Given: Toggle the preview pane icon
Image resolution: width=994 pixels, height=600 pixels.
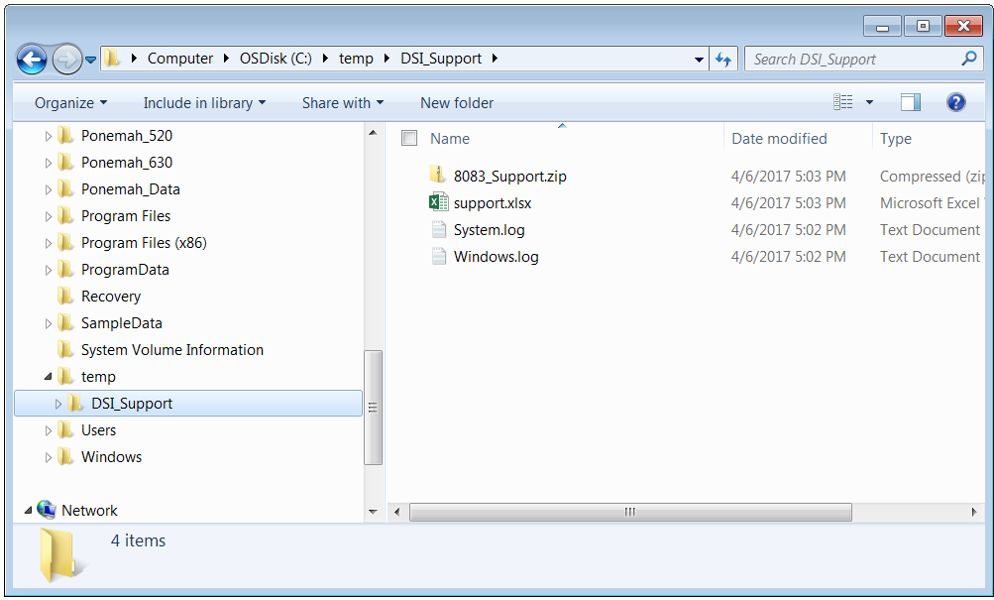Looking at the screenshot, I should tap(910, 102).
